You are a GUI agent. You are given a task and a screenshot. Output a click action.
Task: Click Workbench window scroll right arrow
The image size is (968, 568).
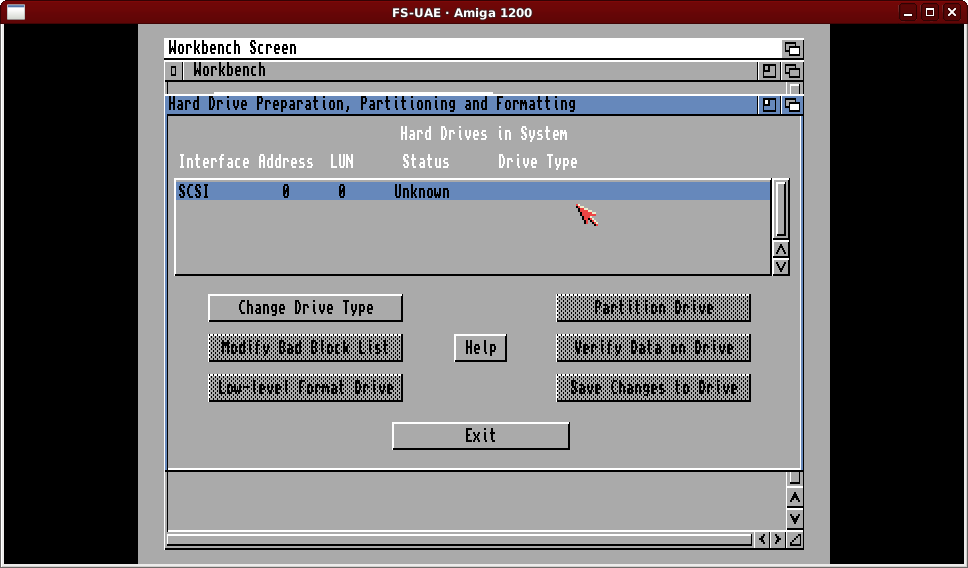[x=778, y=540]
